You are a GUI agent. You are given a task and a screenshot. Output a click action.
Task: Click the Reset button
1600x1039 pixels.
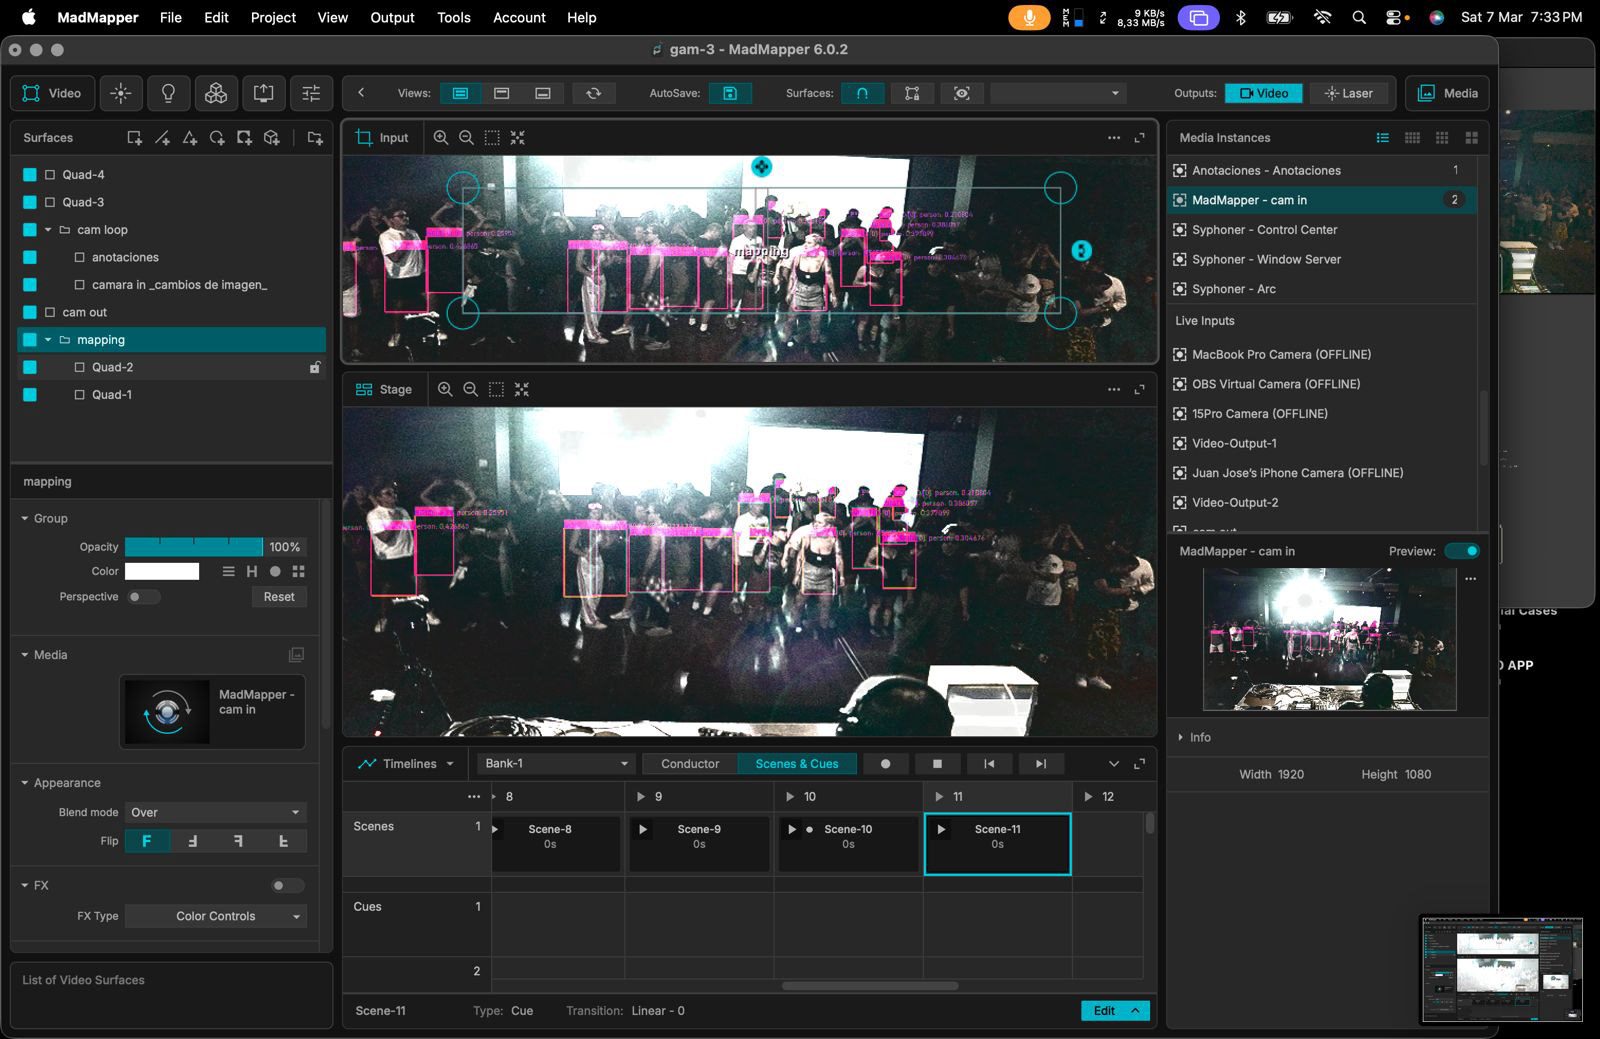click(x=279, y=597)
